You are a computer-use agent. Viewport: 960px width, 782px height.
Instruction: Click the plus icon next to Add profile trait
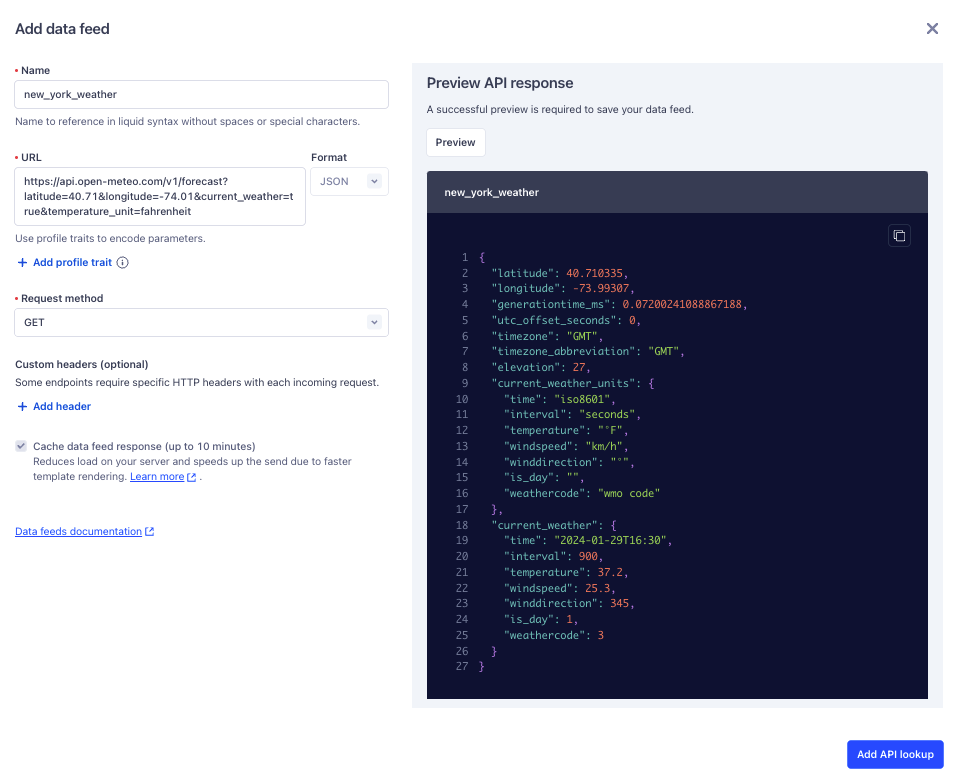tap(22, 262)
